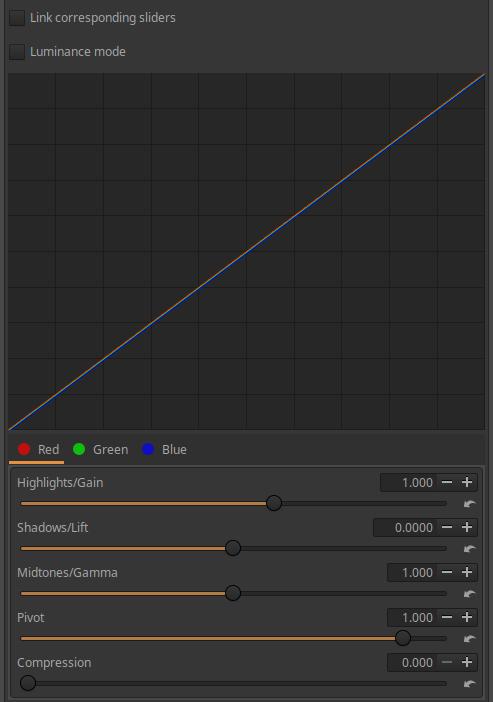The width and height of the screenshot is (493, 702).
Task: Switch to the Blue channel tab
Action: click(164, 449)
